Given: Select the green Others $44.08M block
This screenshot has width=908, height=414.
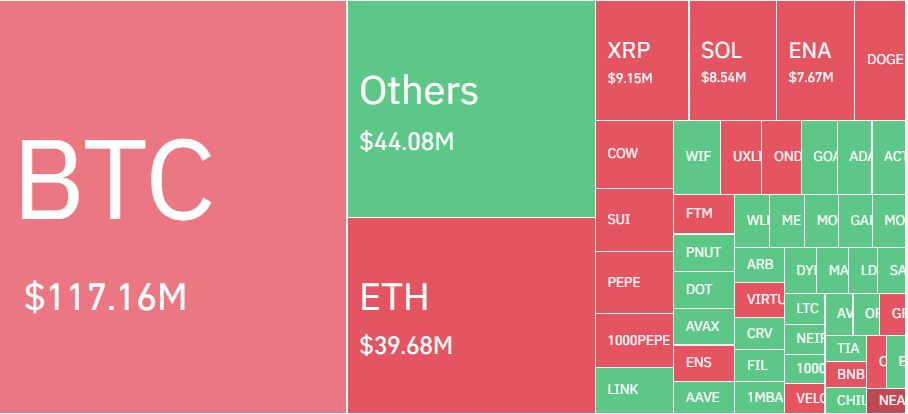Looking at the screenshot, I should (x=471, y=109).
